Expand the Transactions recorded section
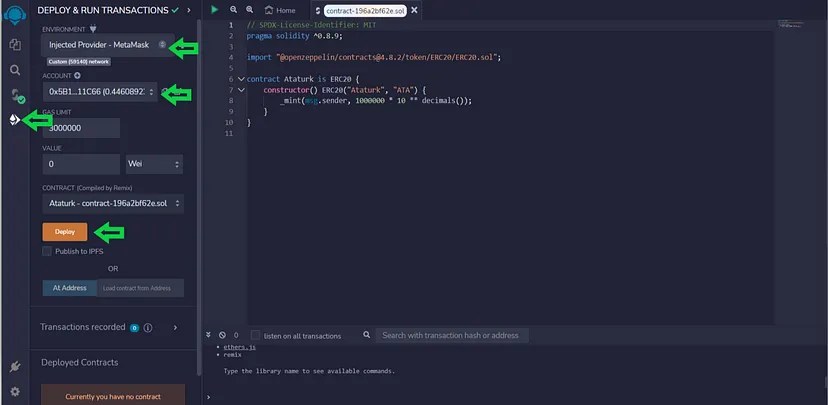Screen dimensions: 828x405 [175, 327]
